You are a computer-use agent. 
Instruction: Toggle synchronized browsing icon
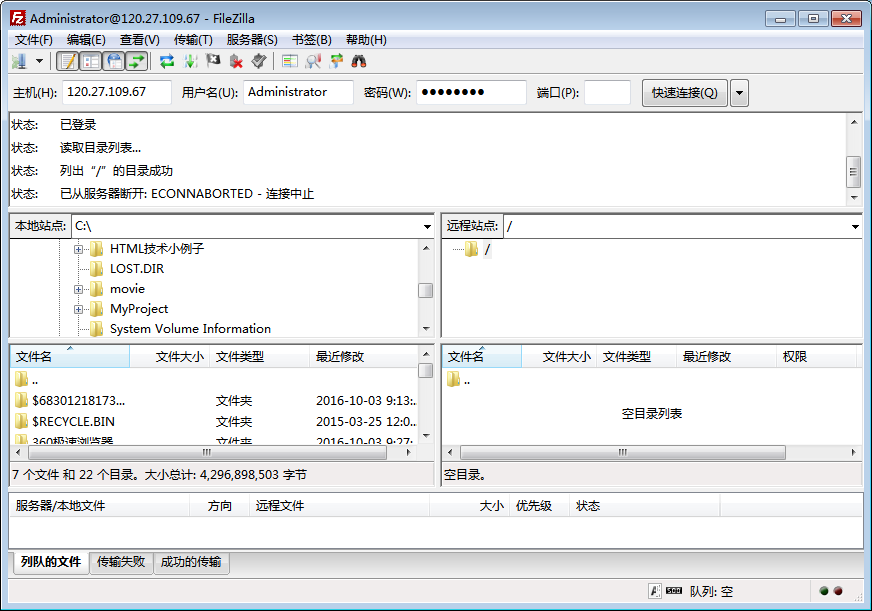(x=336, y=61)
